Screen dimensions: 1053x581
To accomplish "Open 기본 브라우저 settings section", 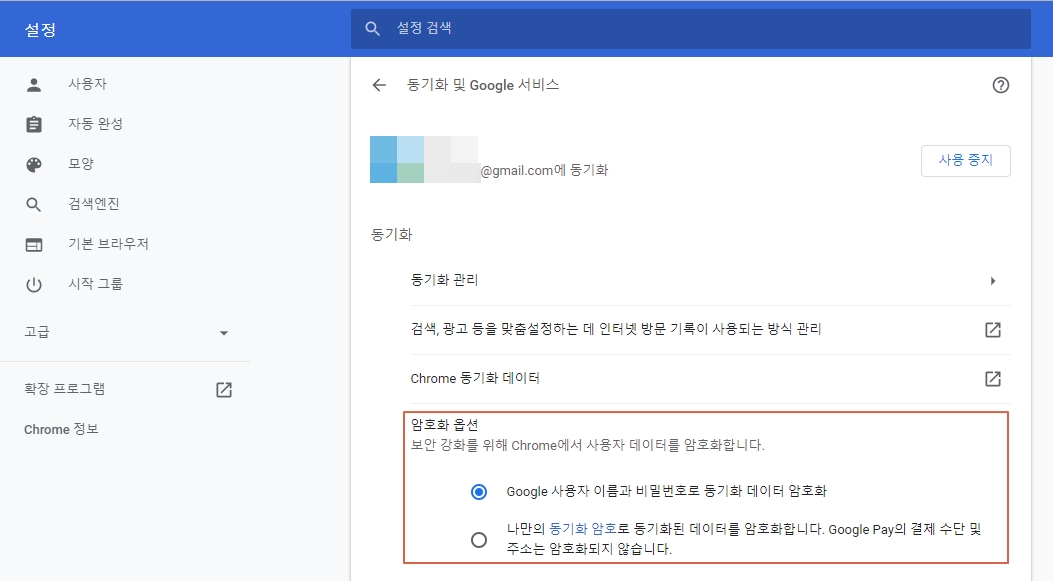I will coord(108,244).
